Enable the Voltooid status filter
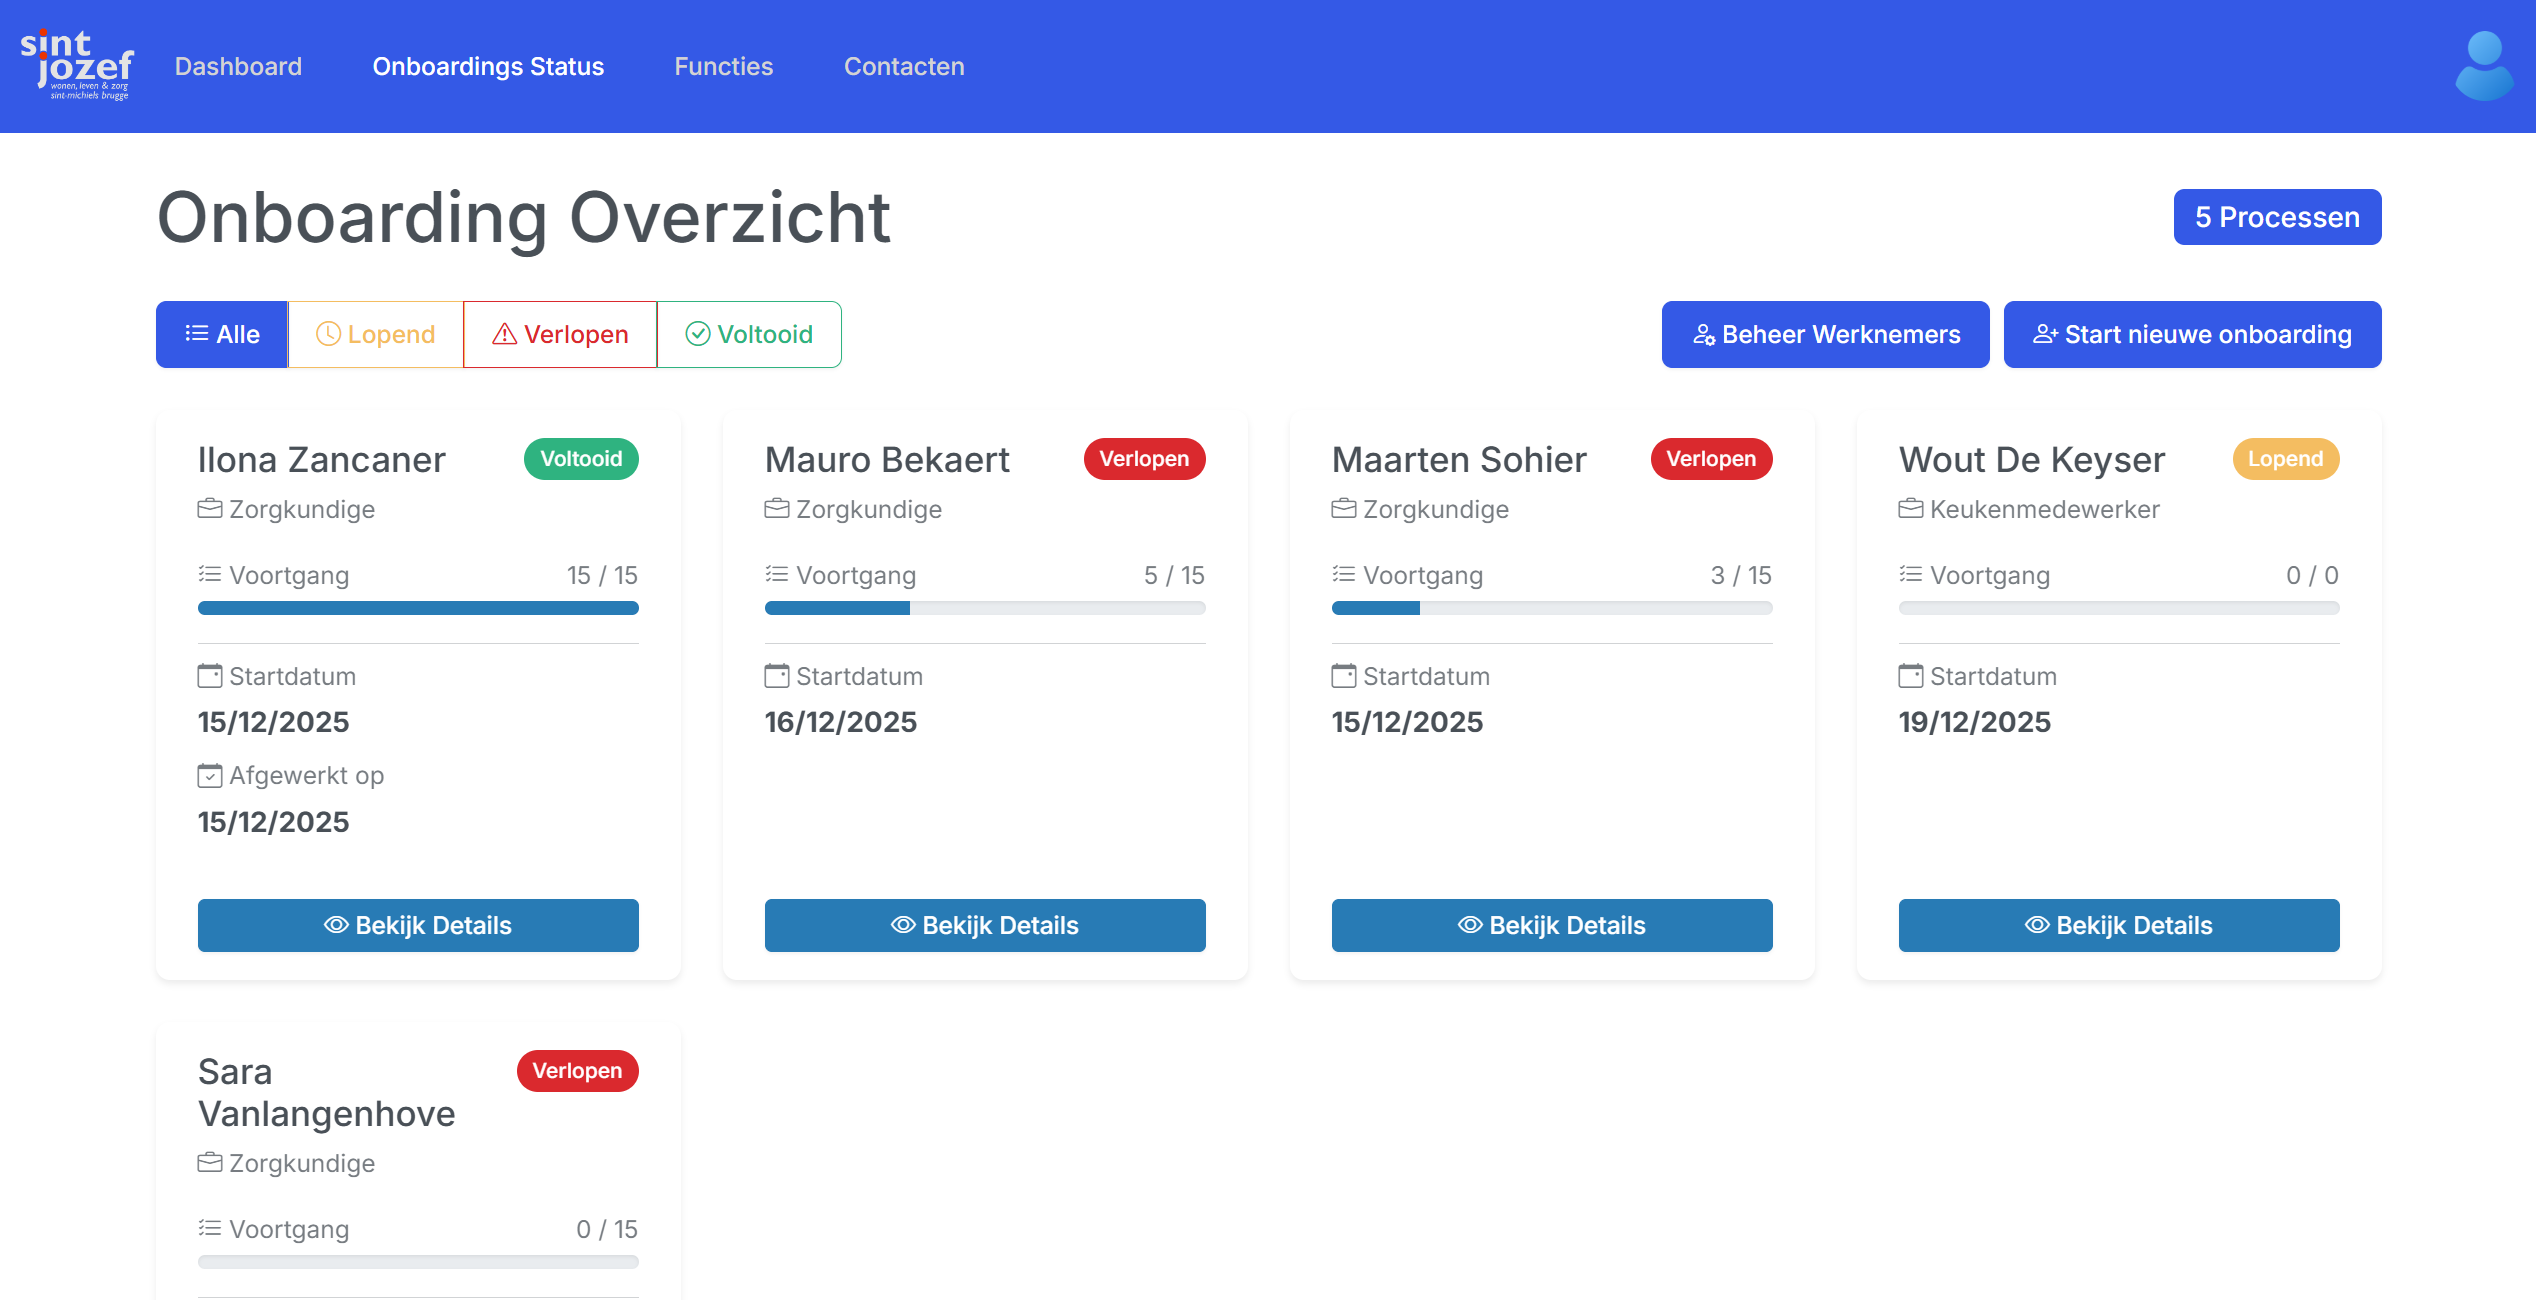Image resolution: width=2536 pixels, height=1300 pixels. click(748, 334)
